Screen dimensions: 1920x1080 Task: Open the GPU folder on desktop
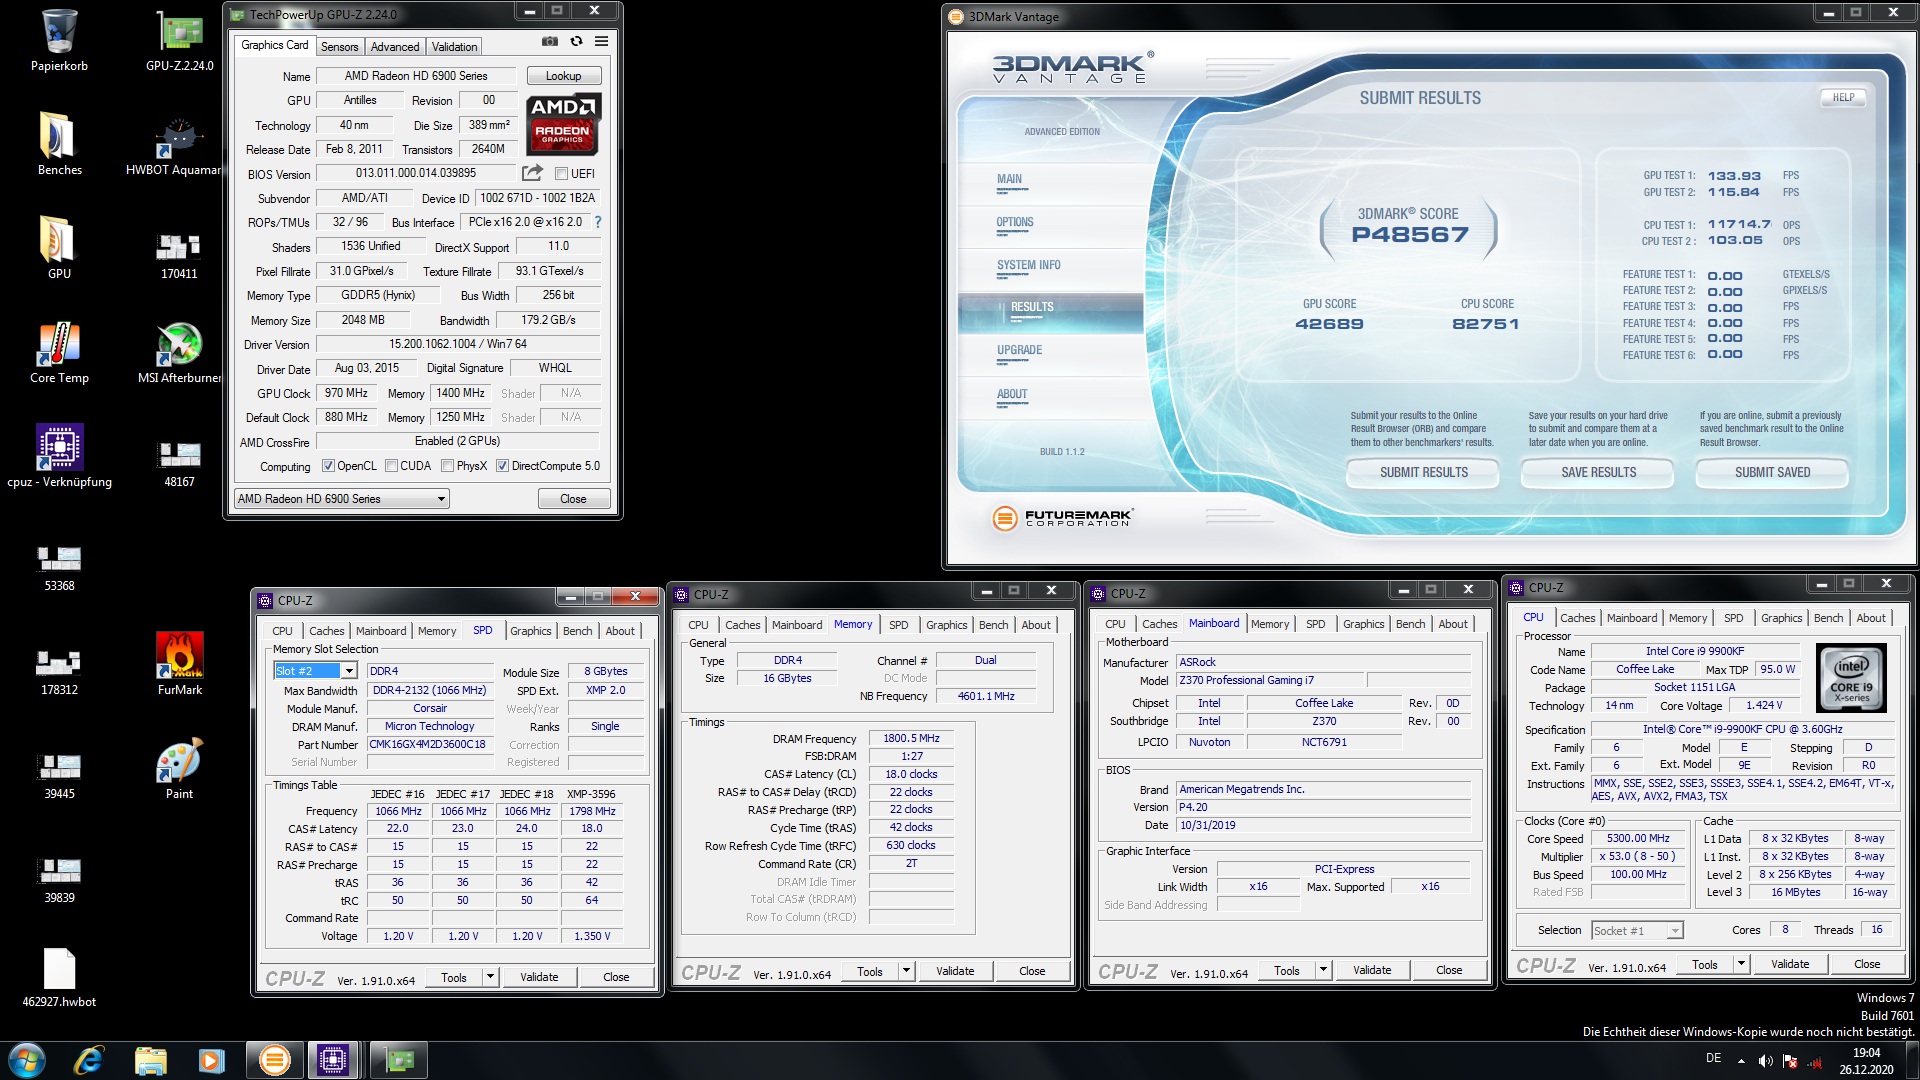tap(59, 248)
